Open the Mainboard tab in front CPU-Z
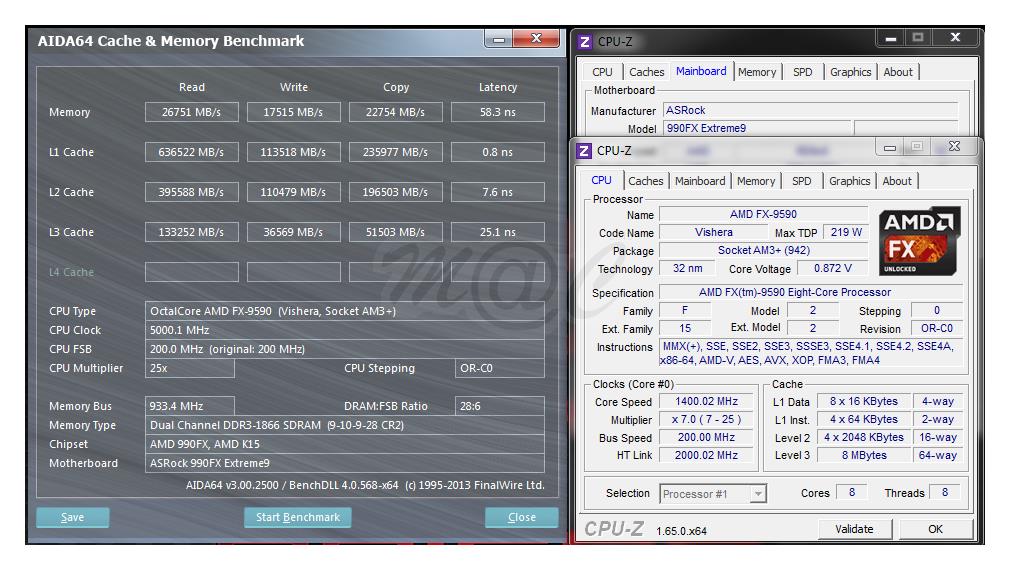 tap(700, 181)
